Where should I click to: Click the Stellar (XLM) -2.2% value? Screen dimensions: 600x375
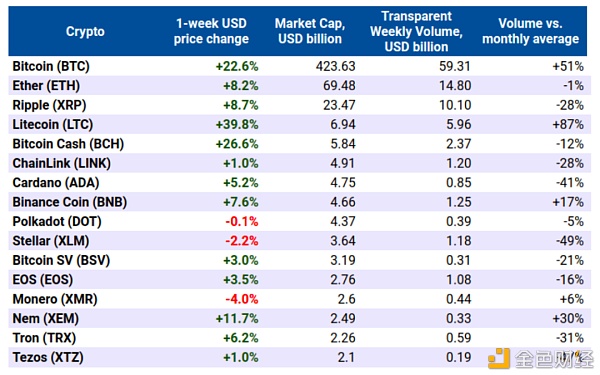coord(242,241)
